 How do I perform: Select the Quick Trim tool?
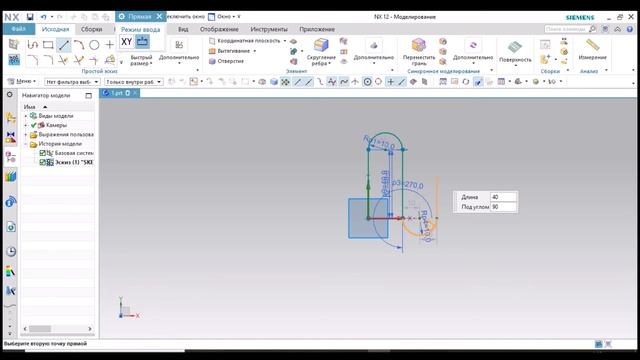(63, 60)
